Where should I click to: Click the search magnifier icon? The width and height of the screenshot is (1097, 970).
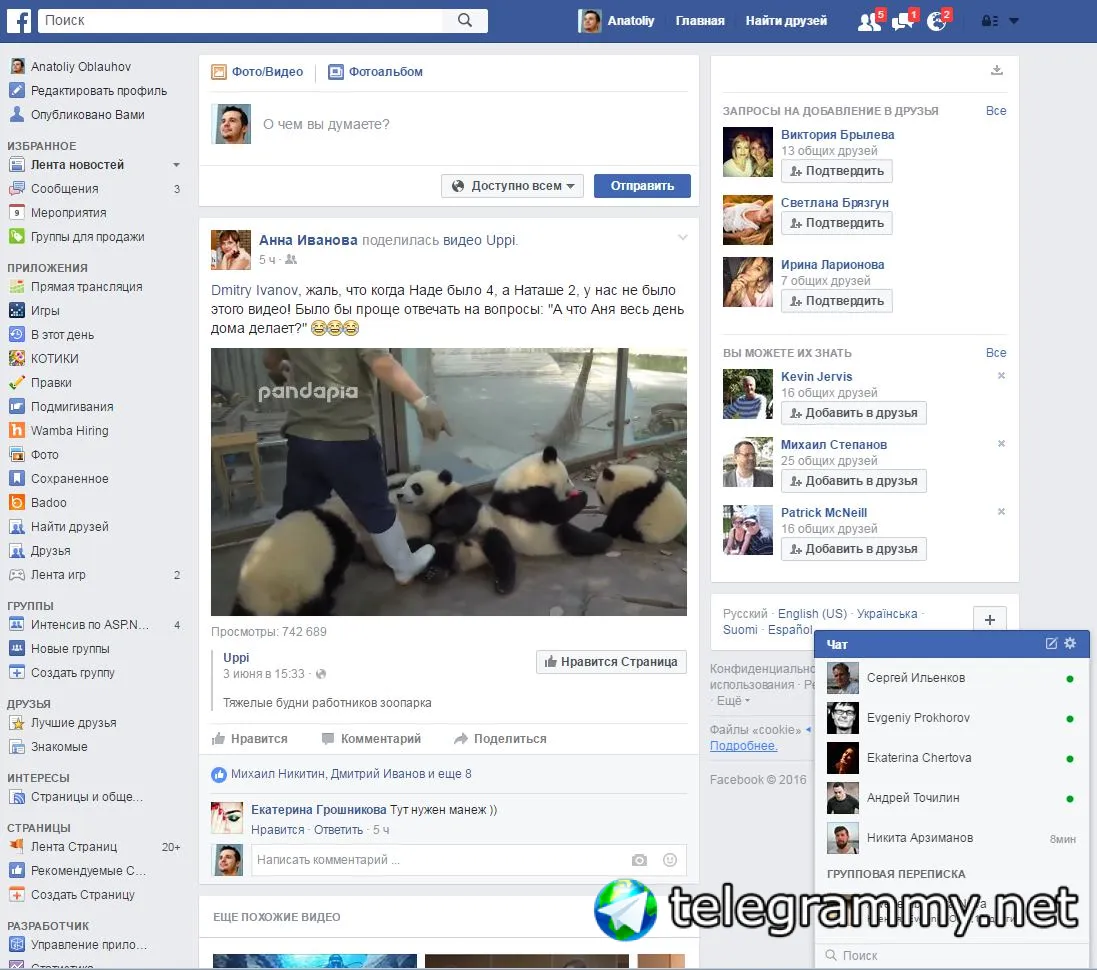click(x=465, y=20)
